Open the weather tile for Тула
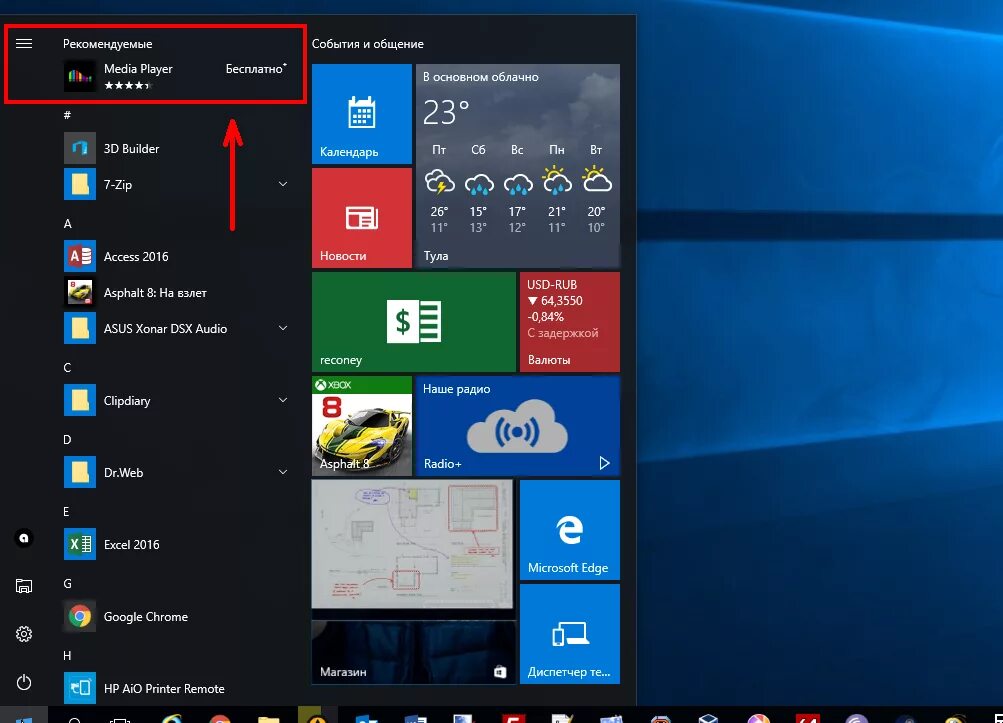The image size is (1003, 723). point(518,166)
